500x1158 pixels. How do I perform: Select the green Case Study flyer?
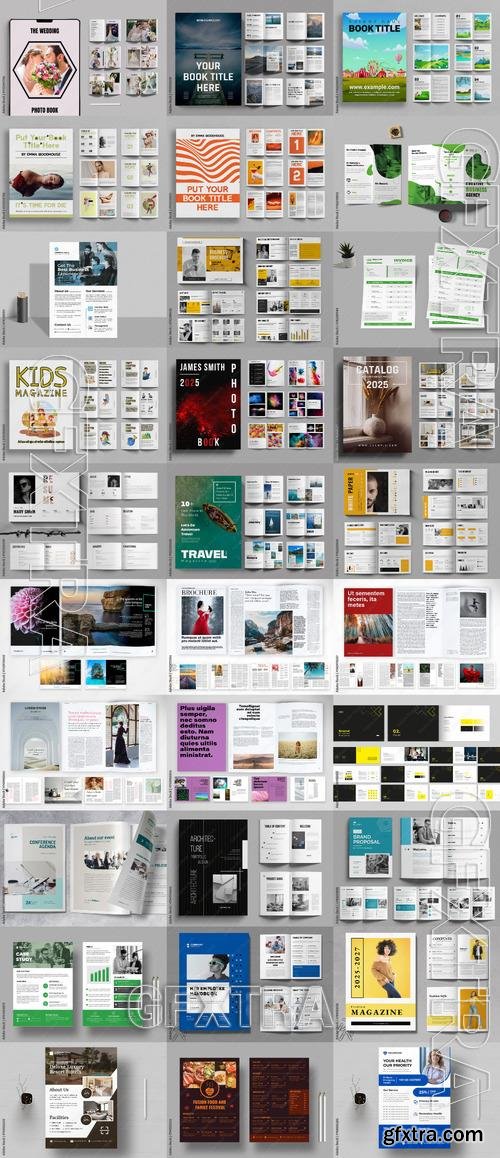(43, 983)
